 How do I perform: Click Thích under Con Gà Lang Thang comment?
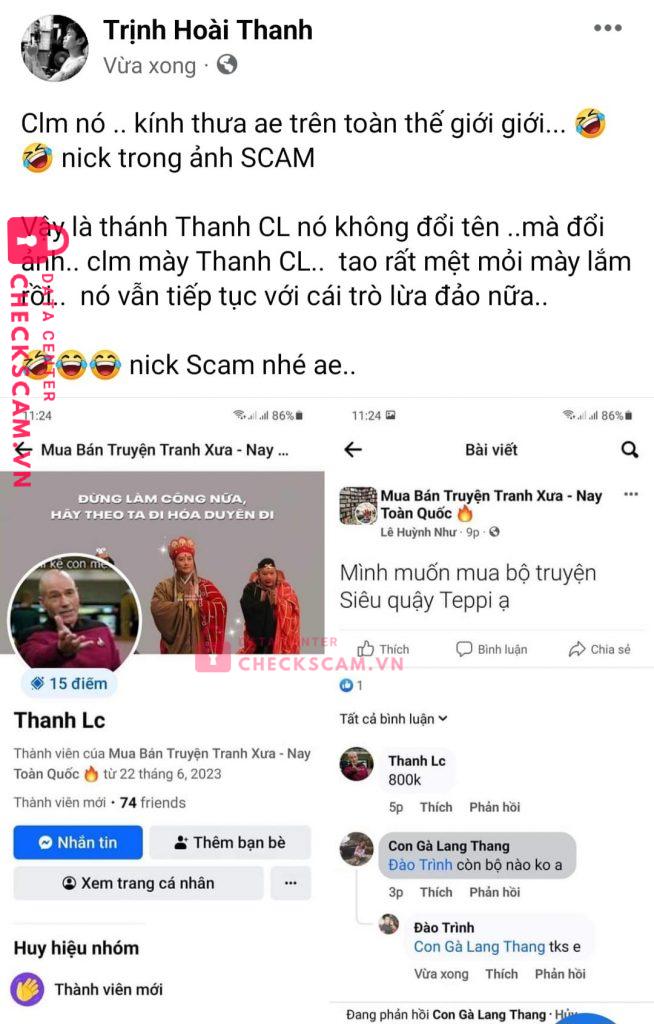coord(436,892)
